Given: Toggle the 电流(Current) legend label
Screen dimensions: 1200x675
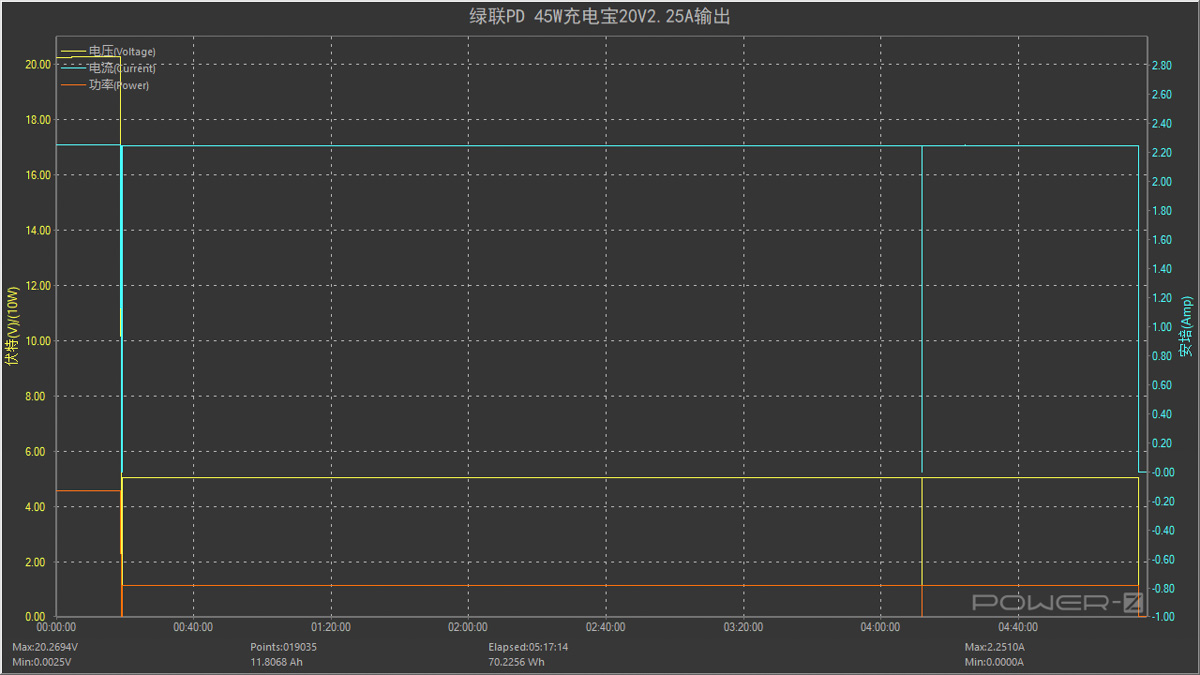Looking at the screenshot, I should tap(122, 68).
